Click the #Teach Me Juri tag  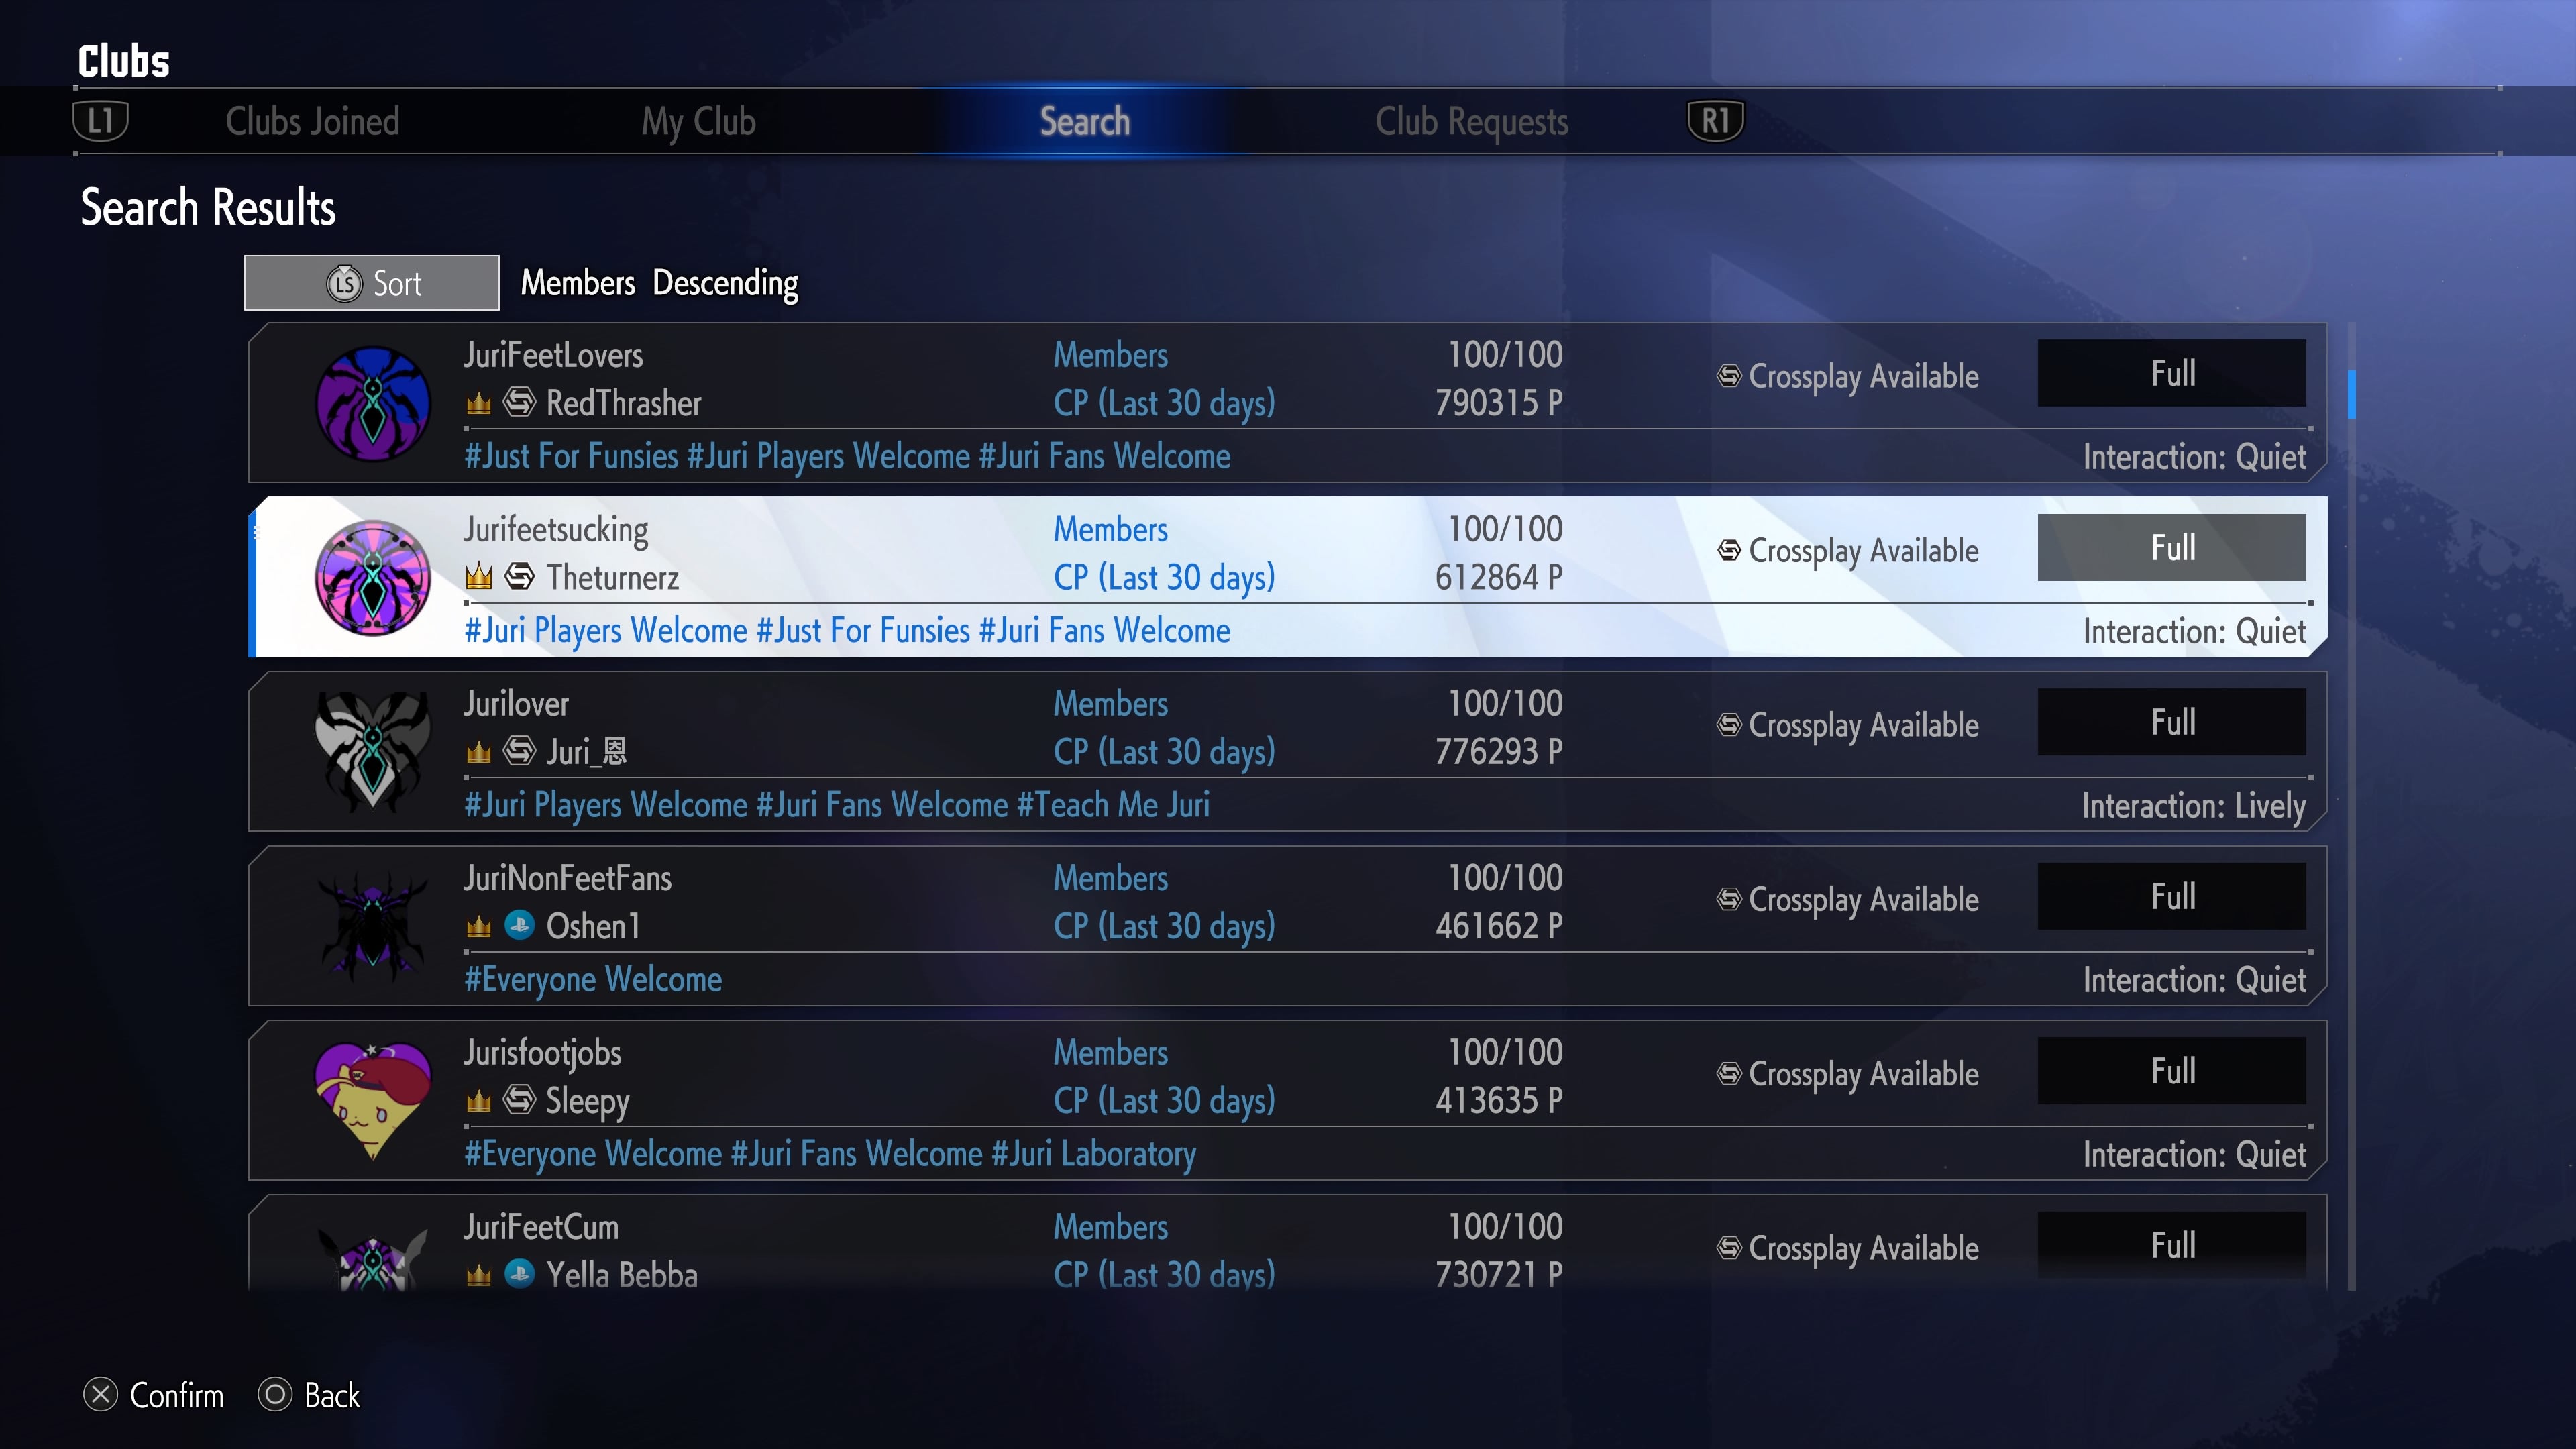pyautogui.click(x=1113, y=805)
